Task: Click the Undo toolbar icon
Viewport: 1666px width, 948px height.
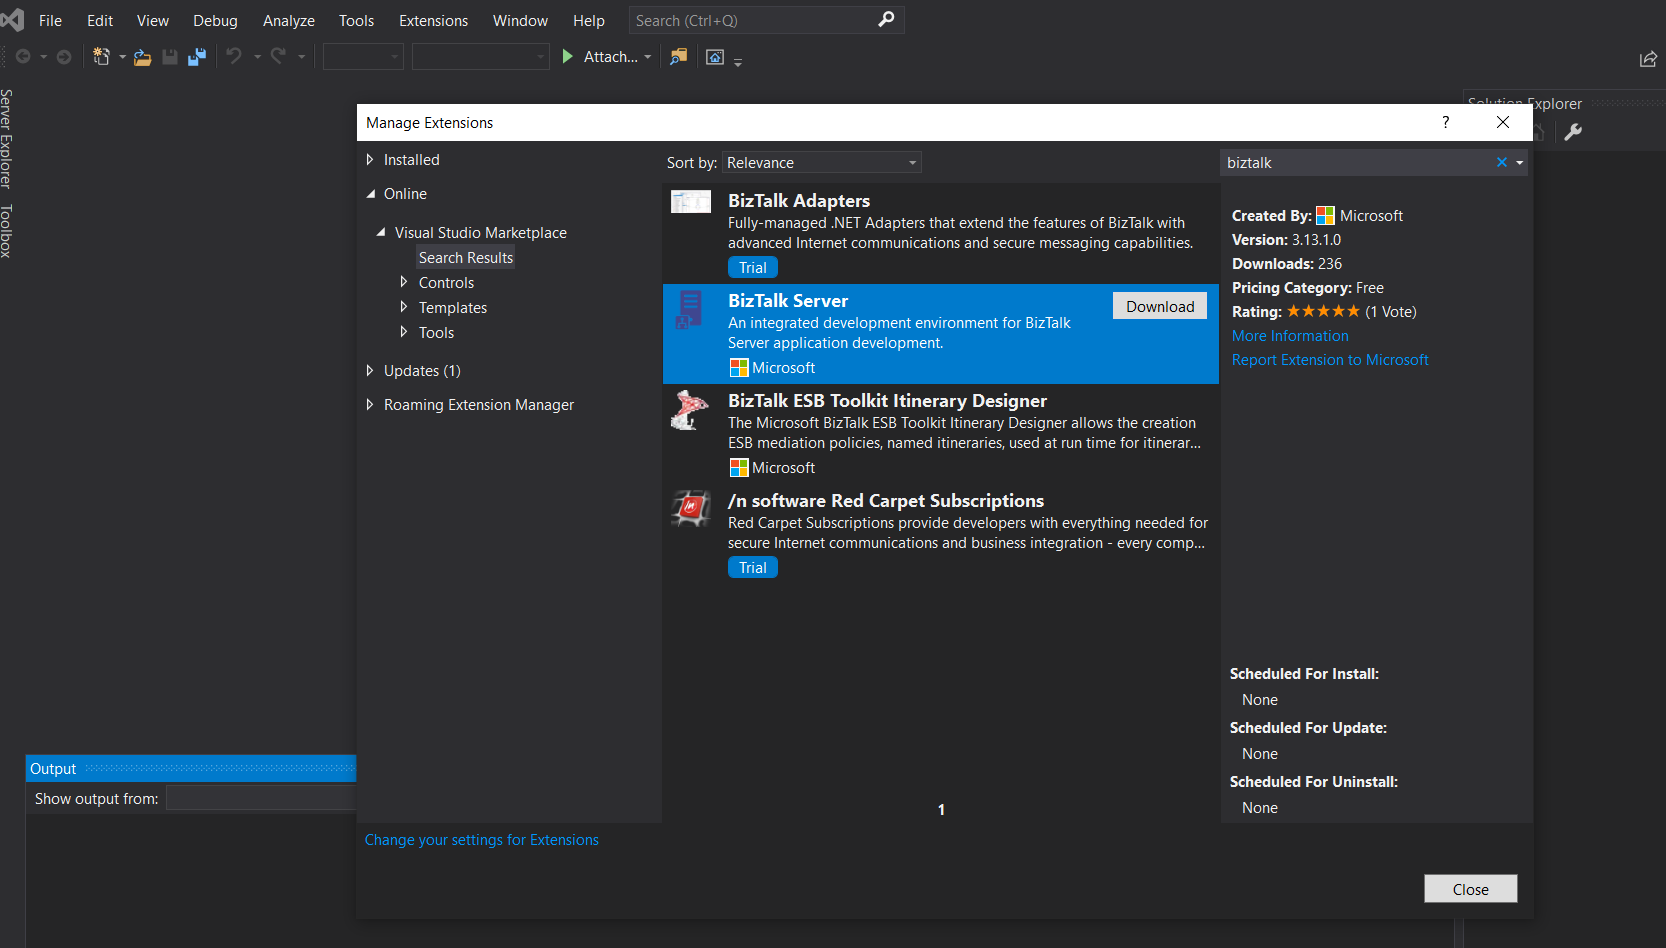Action: 234,56
